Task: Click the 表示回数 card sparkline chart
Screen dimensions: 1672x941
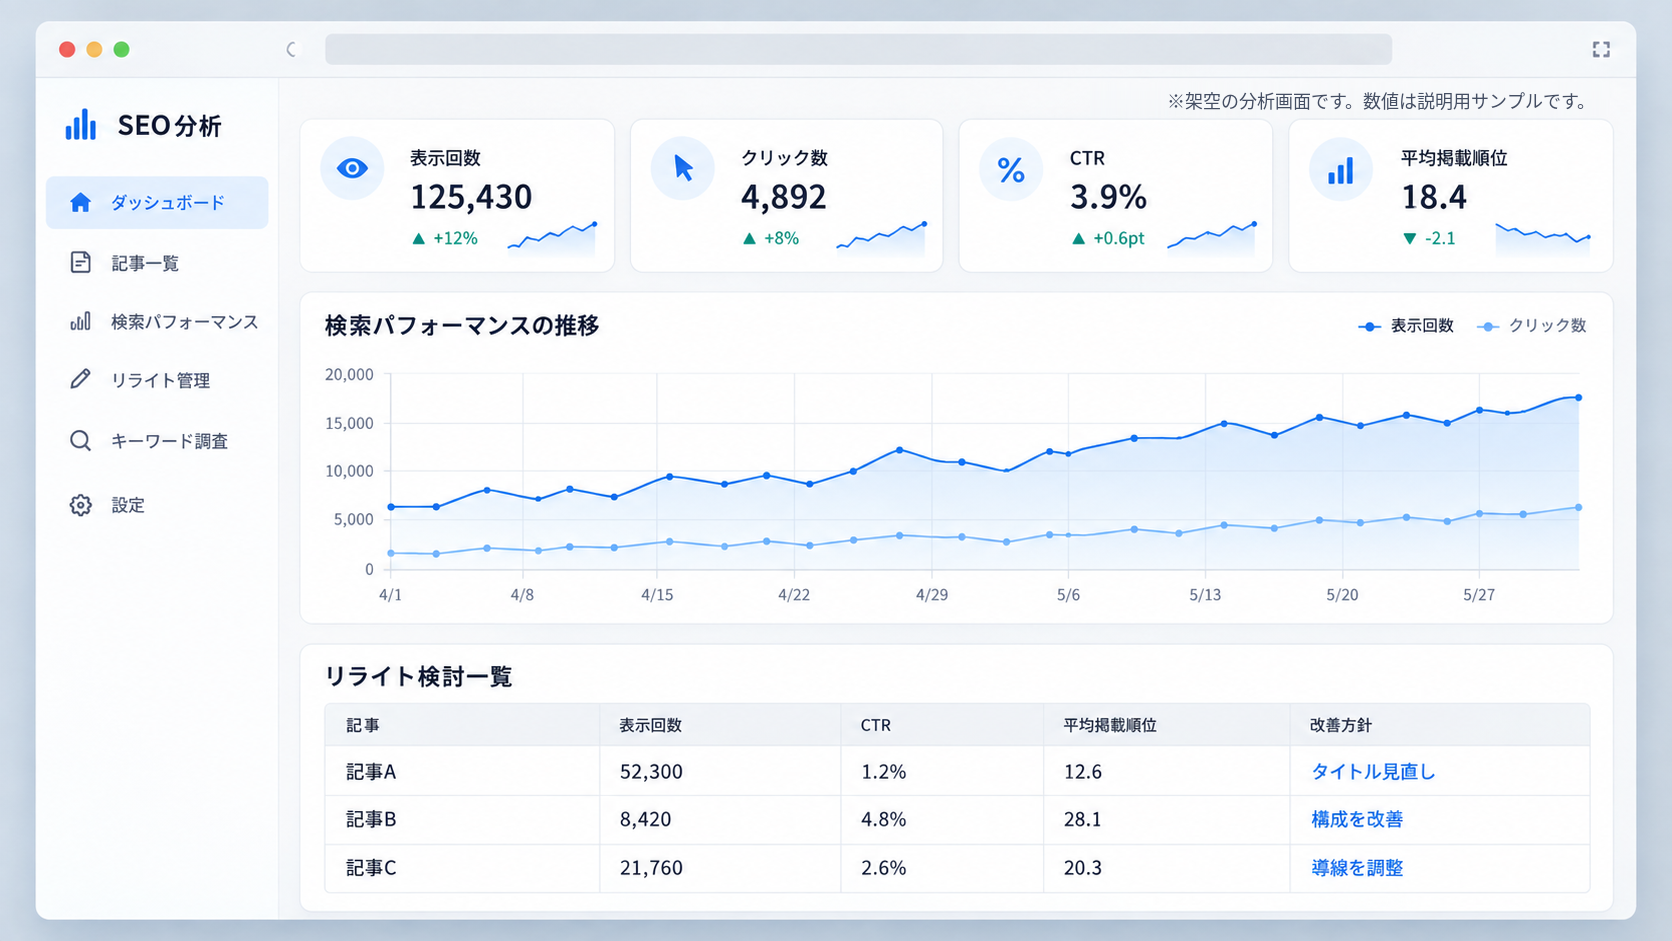Action: pyautogui.click(x=552, y=238)
